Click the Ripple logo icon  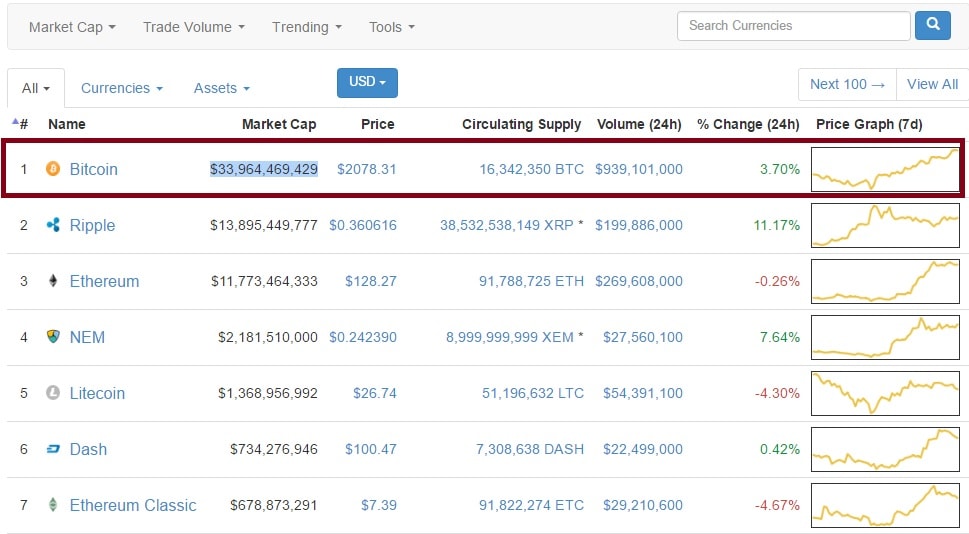53,225
